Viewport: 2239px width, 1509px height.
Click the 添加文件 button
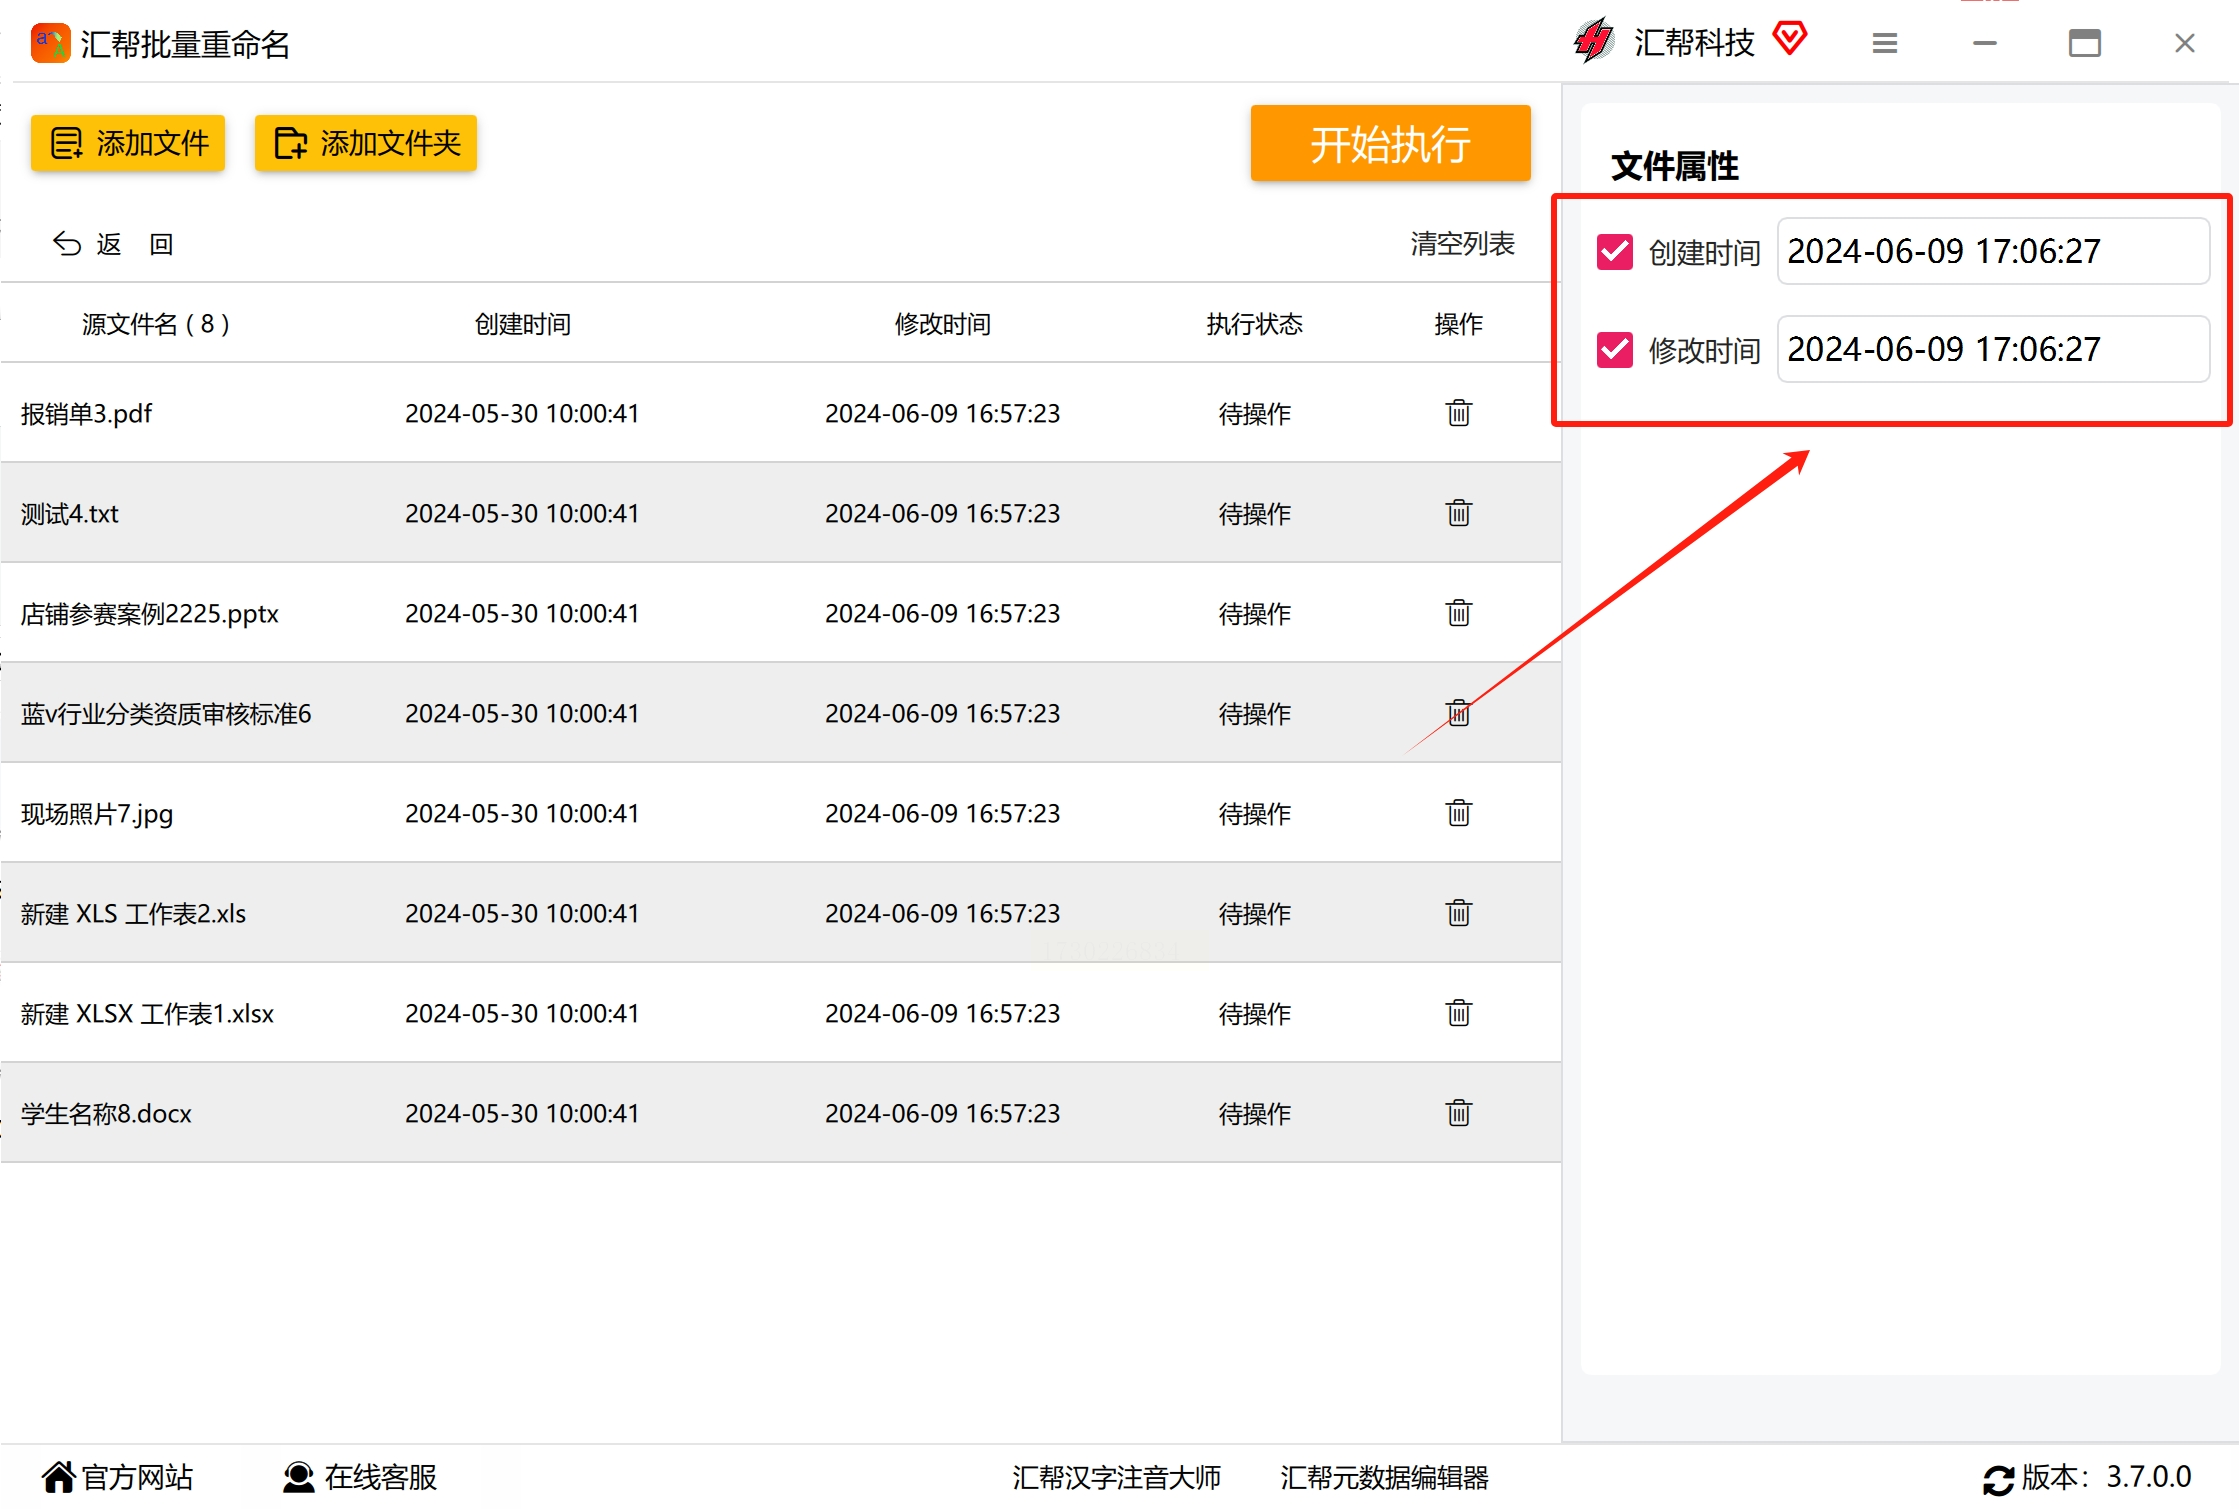coord(128,143)
